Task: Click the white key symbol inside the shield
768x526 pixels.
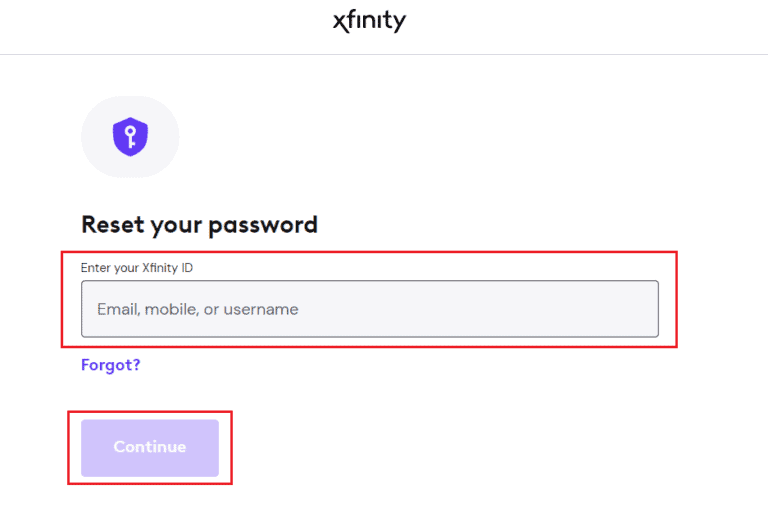Action: 130,136
